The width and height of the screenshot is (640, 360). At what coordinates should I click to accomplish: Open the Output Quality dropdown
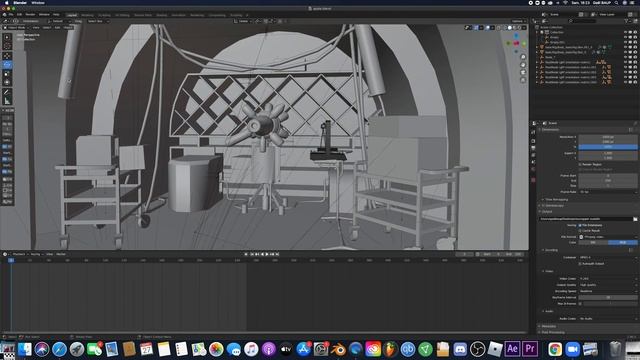(608, 285)
